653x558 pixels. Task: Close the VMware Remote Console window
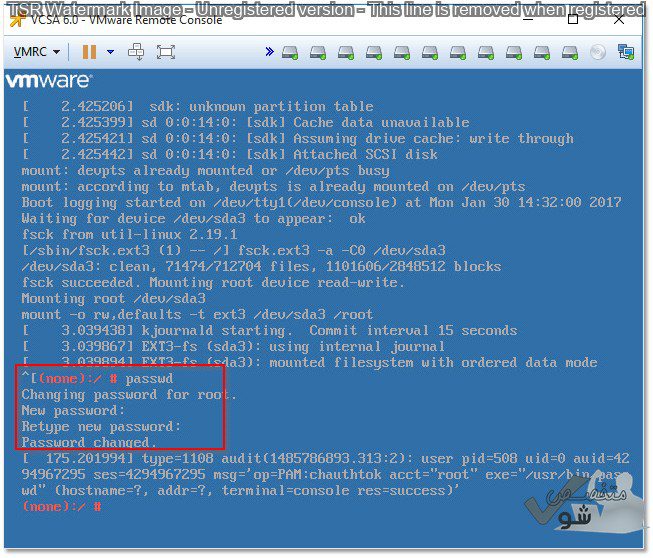(619, 19)
